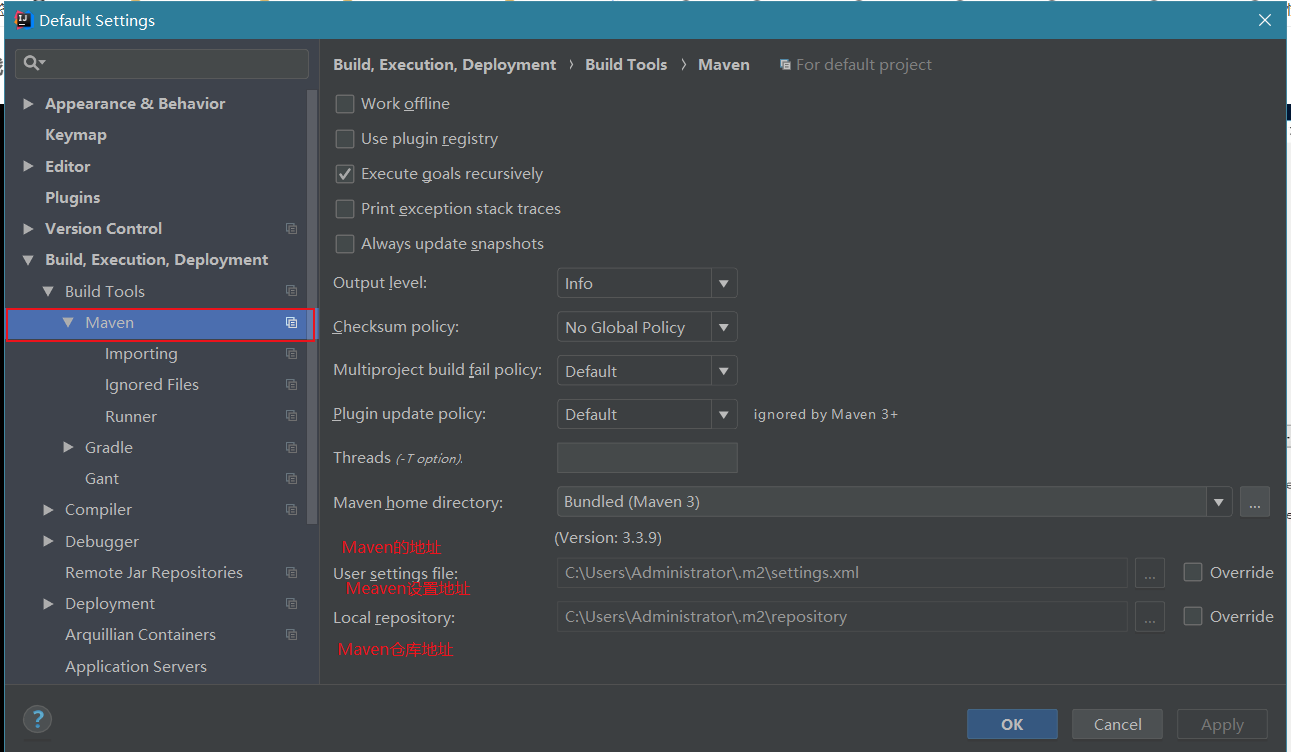This screenshot has width=1291, height=752.
Task: Open Remote Jar Repositories settings
Action: (154, 573)
